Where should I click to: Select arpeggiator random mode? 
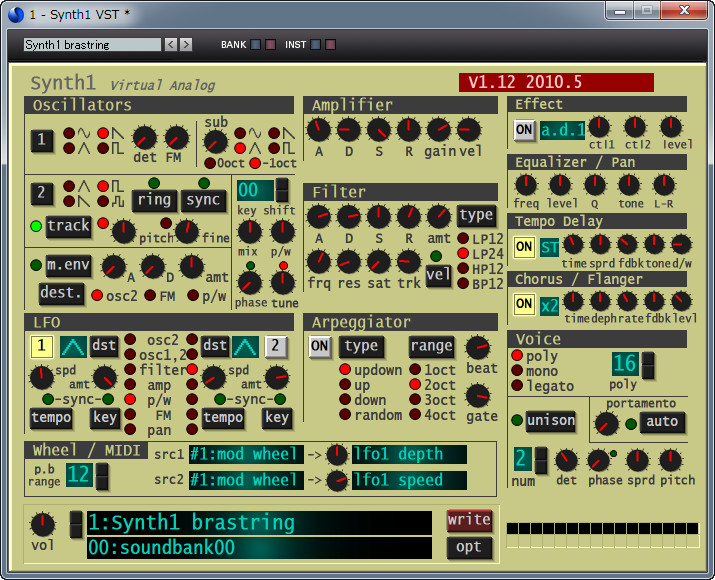pos(345,414)
